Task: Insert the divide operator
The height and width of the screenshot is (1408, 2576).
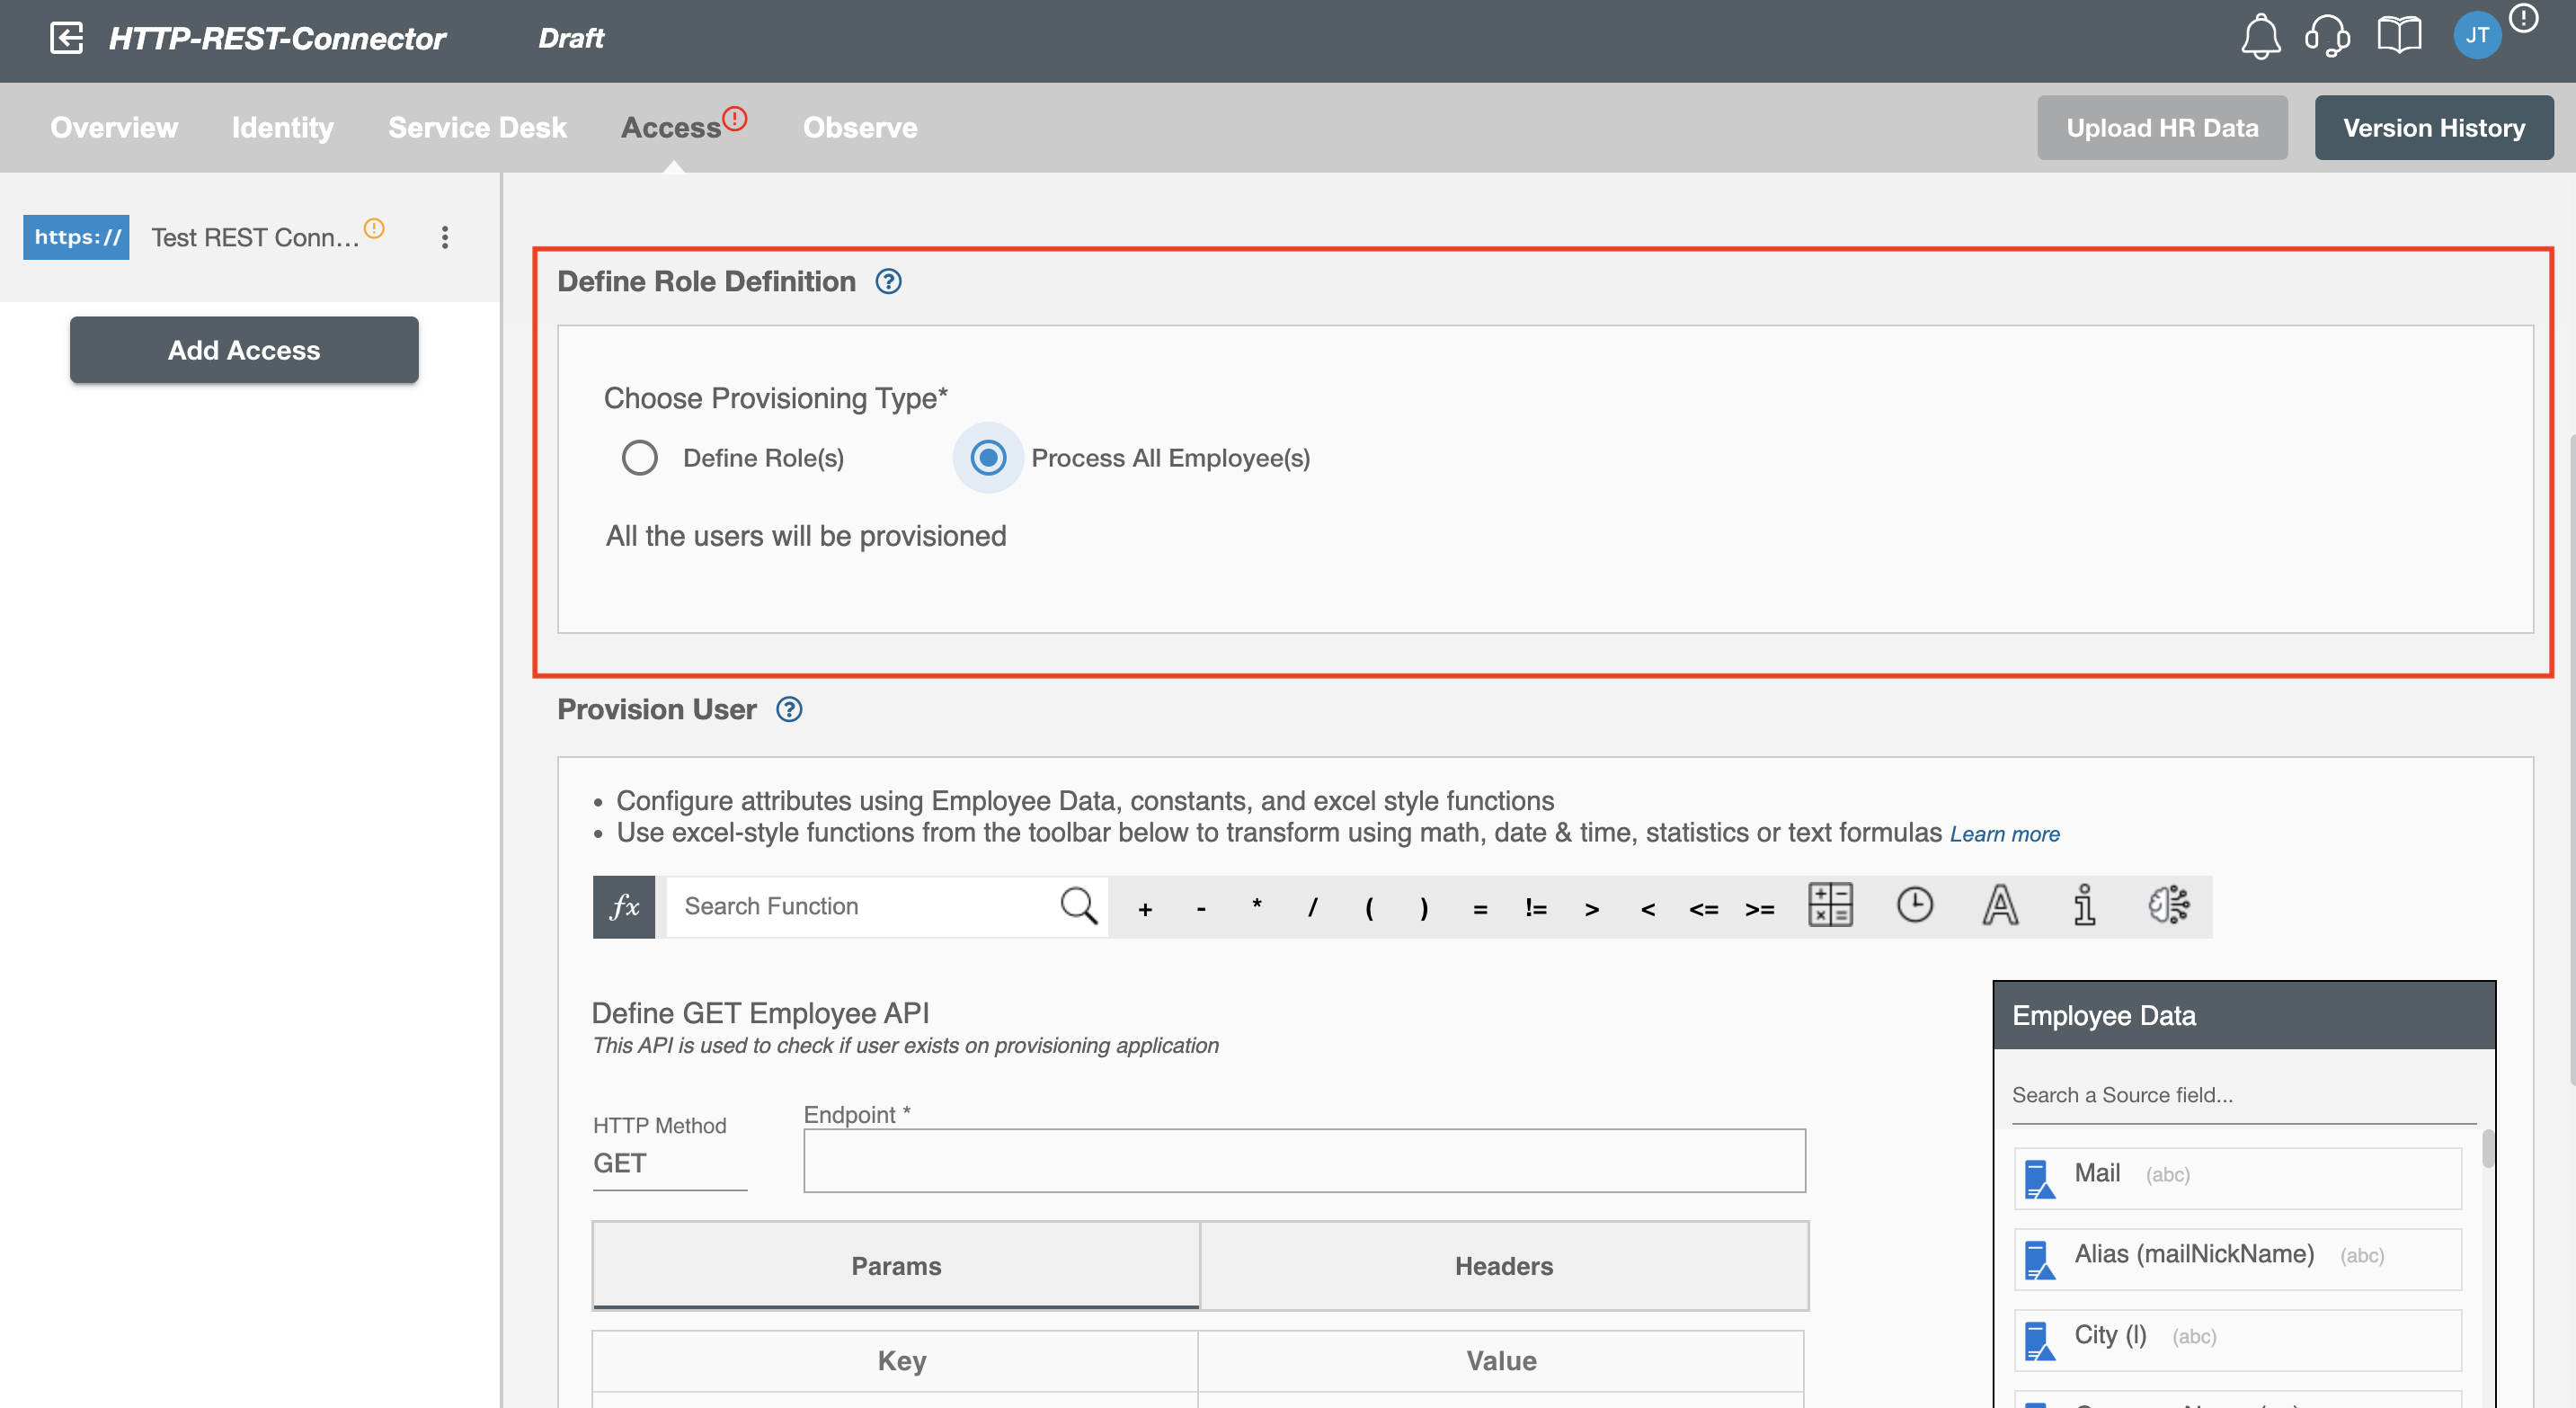Action: (1313, 907)
